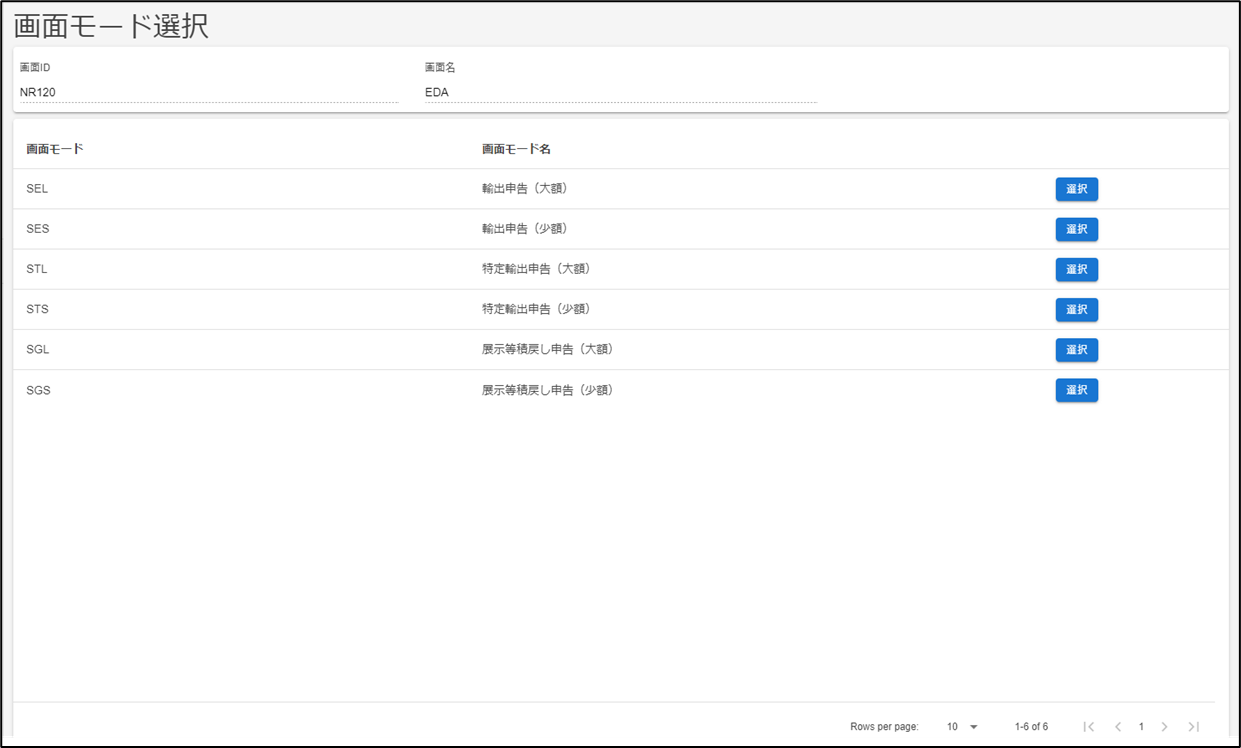Screen dimensions: 1241x748
Task: Select the STS 特定輸出申告（少額） mode
Action: coord(1076,310)
